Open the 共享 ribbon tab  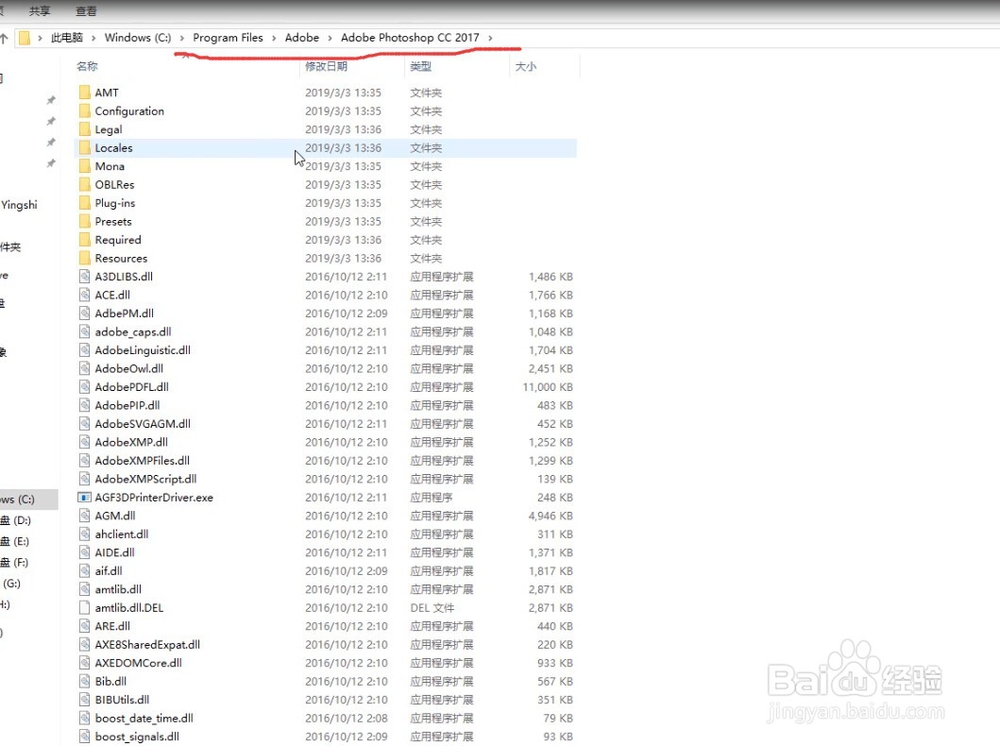tap(40, 11)
